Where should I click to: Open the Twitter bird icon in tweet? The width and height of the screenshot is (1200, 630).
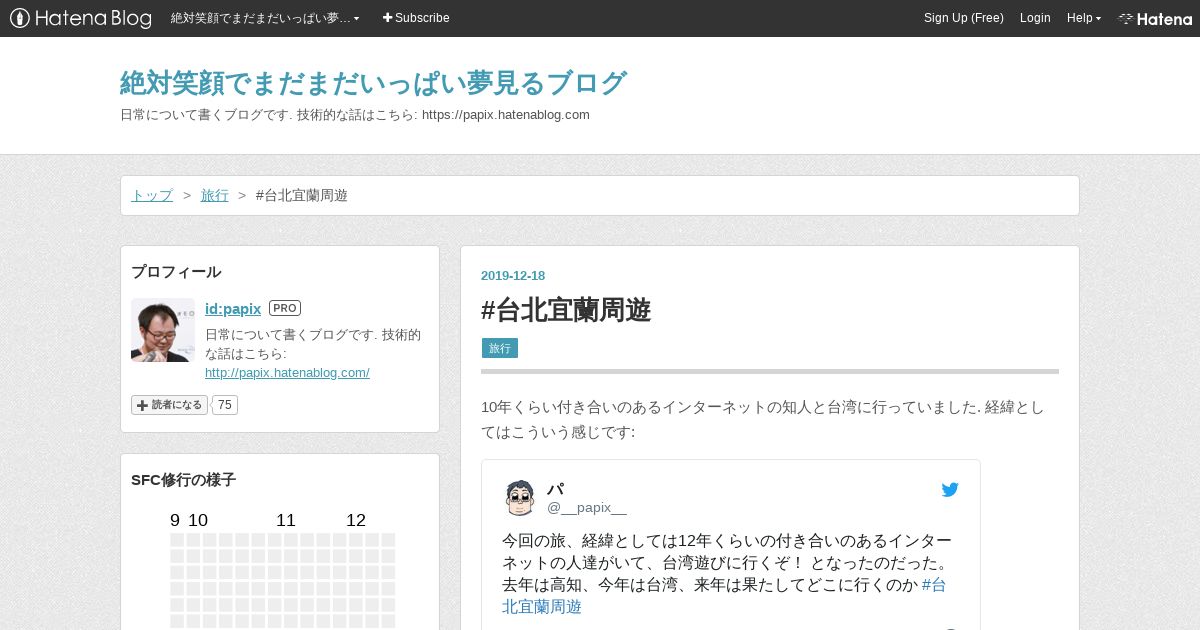click(950, 490)
